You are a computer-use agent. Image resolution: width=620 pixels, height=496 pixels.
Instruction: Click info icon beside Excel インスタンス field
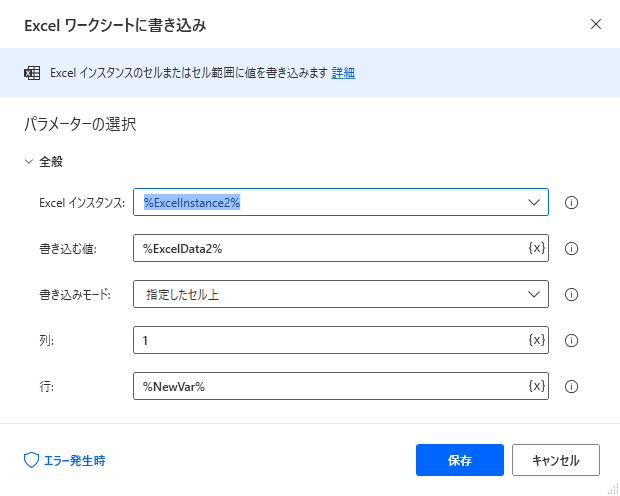(x=571, y=203)
